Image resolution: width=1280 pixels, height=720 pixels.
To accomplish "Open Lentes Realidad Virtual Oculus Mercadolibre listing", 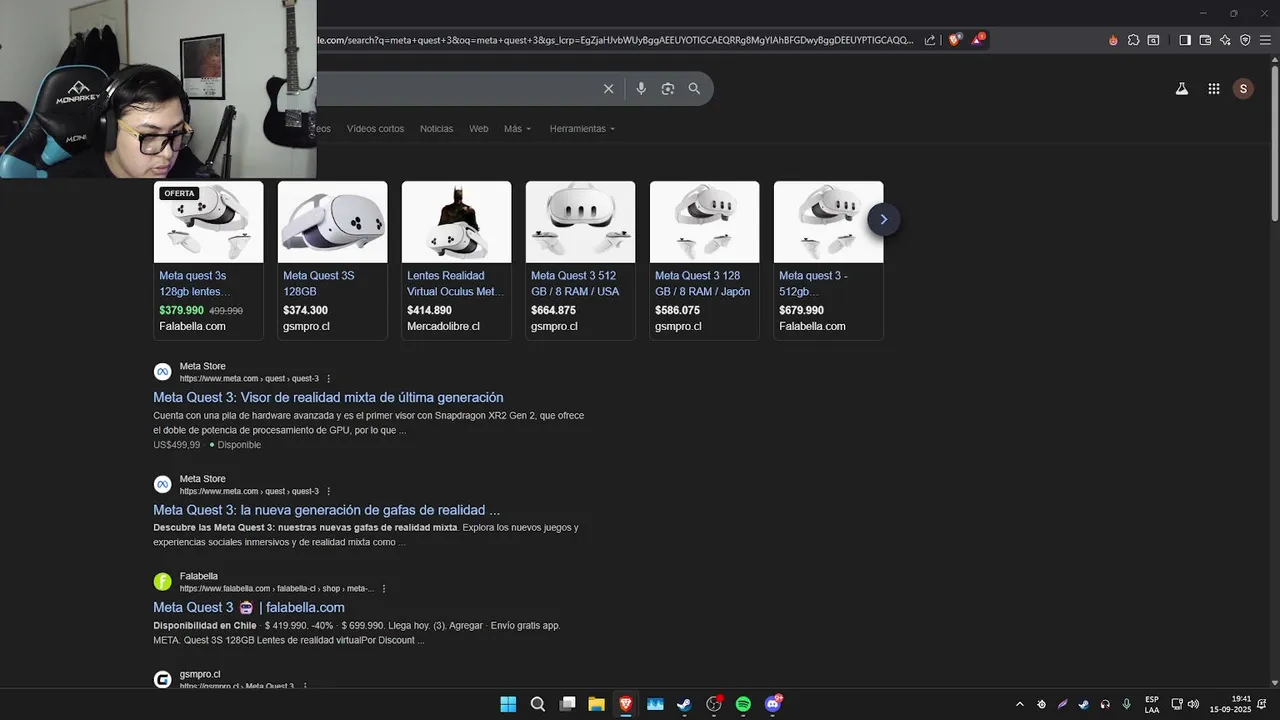I will pyautogui.click(x=456, y=283).
